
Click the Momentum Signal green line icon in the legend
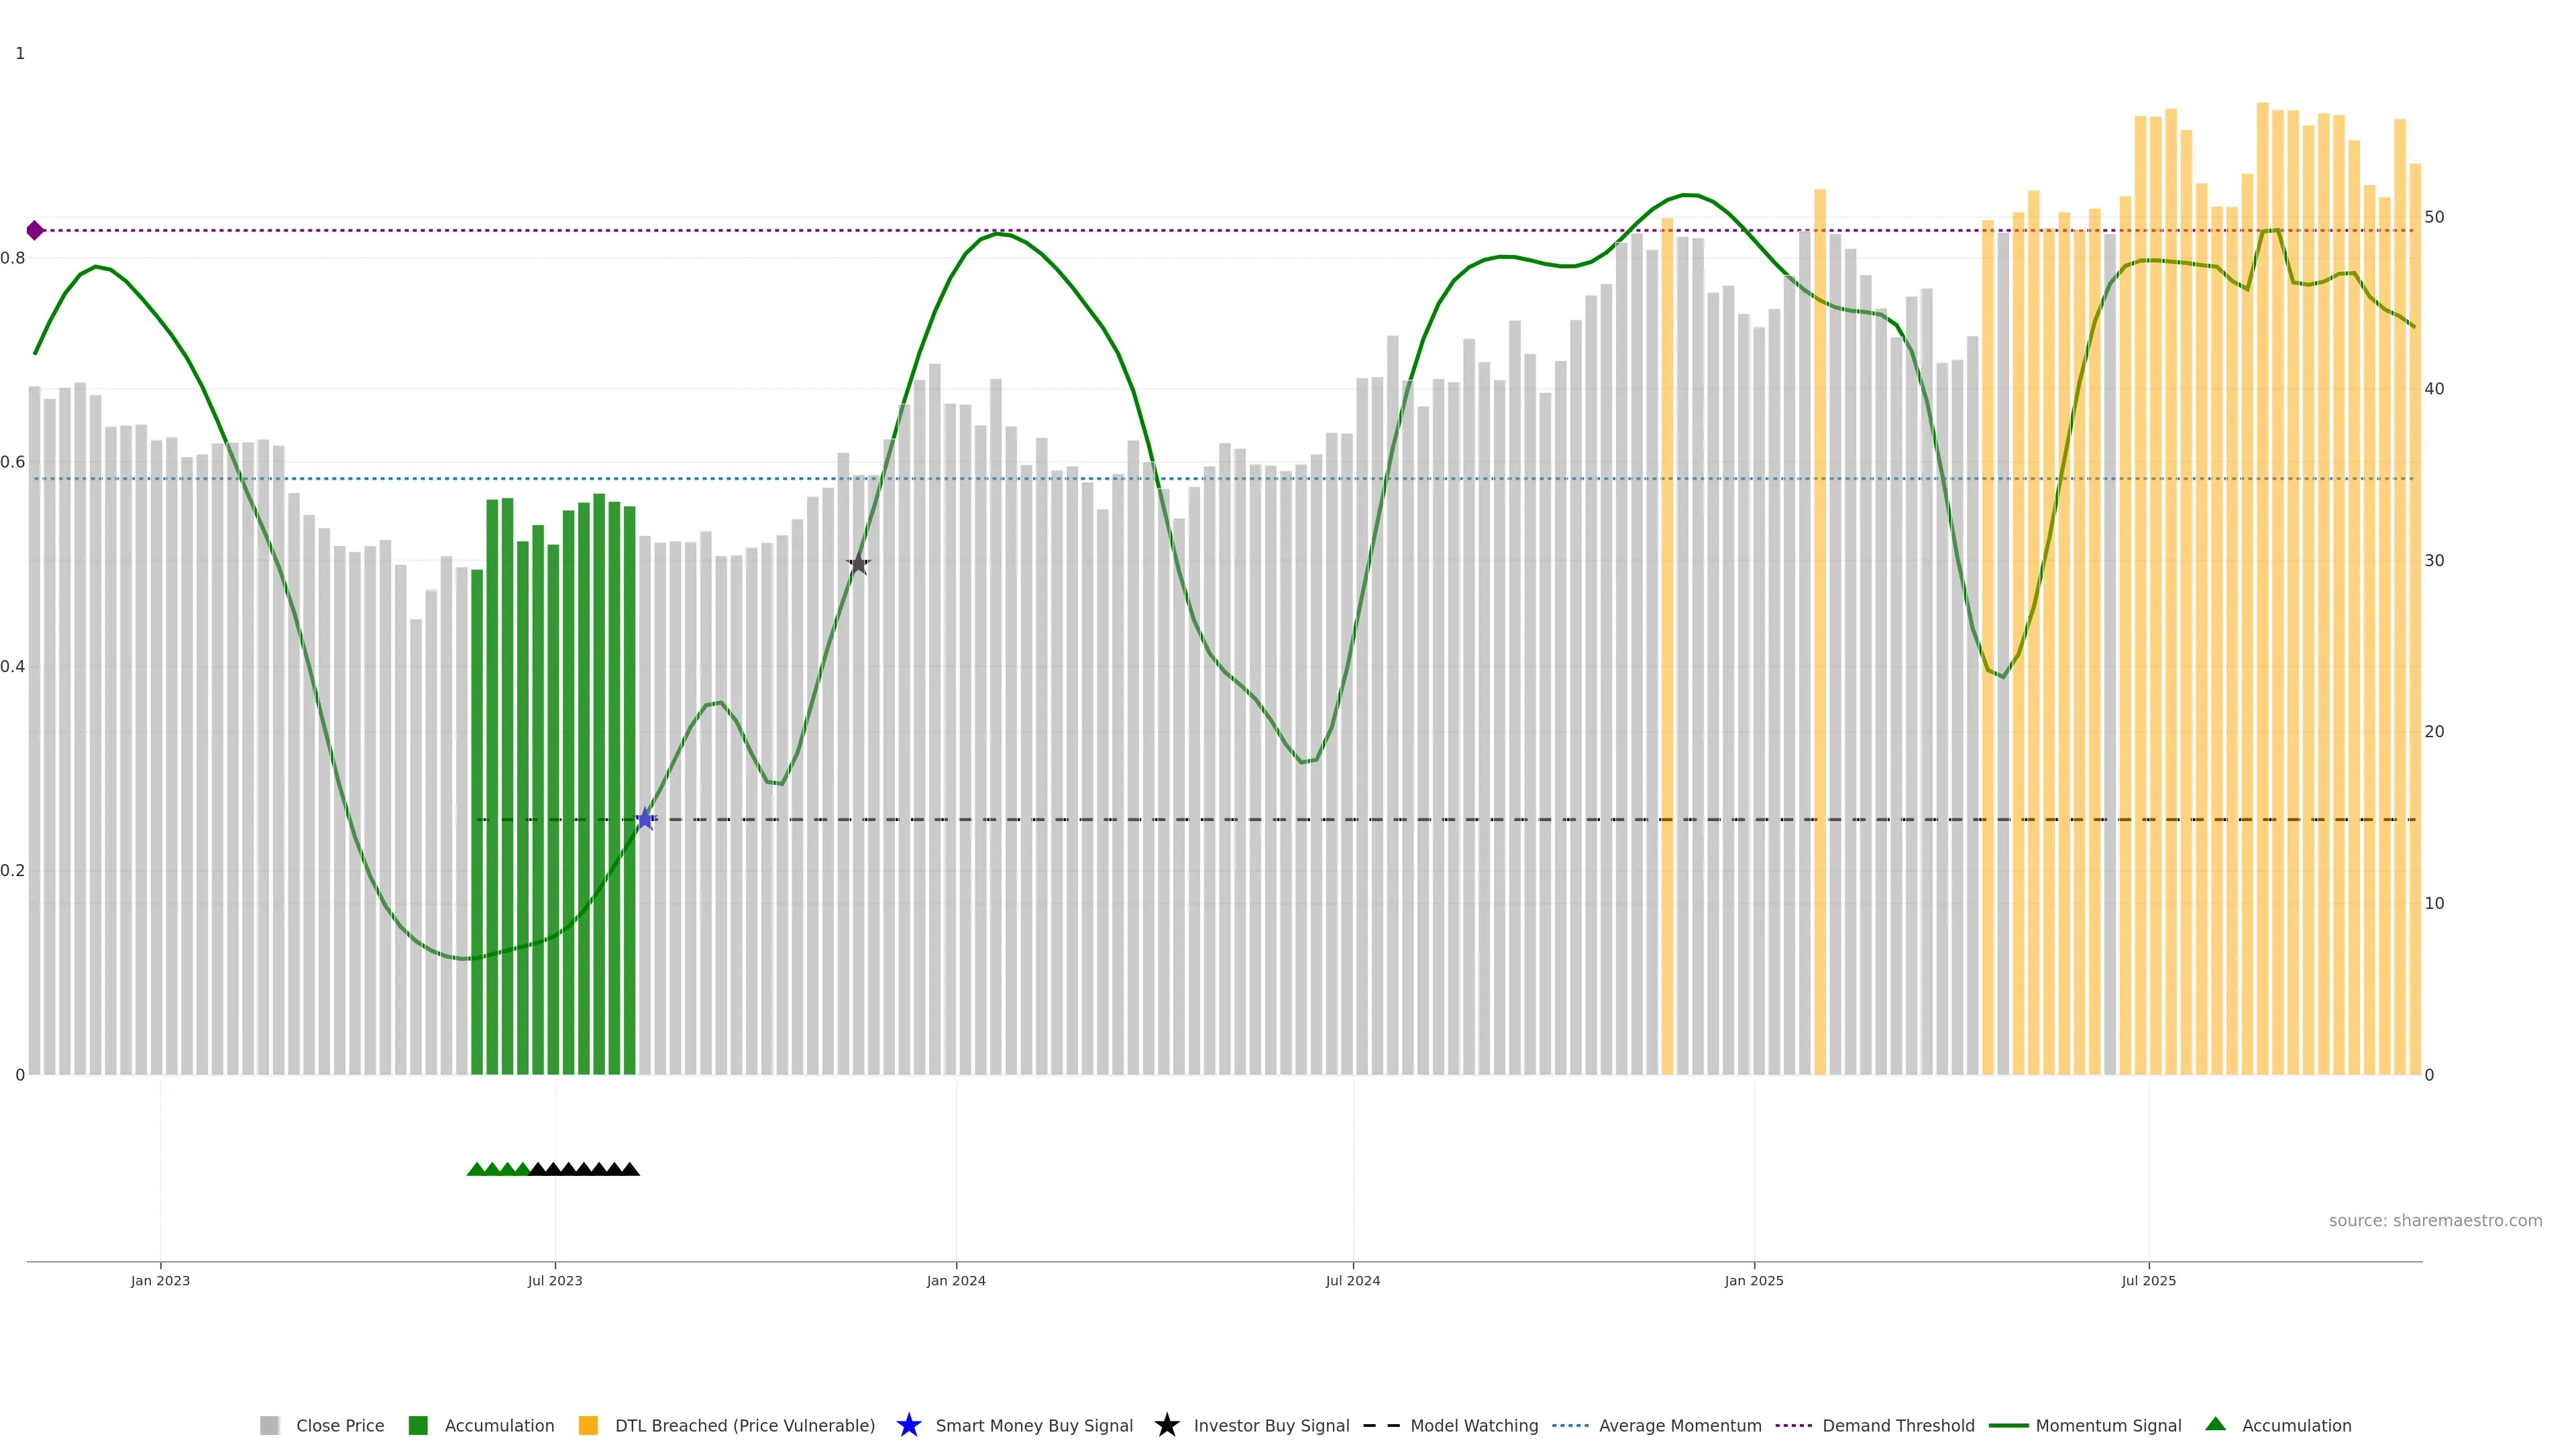(x=2008, y=1425)
